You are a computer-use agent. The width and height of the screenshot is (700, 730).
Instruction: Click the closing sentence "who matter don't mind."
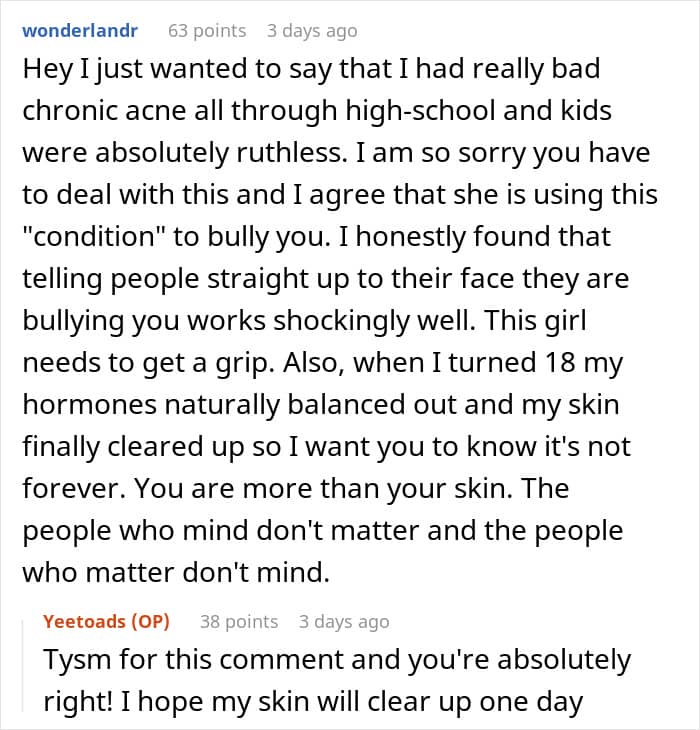[176, 572]
